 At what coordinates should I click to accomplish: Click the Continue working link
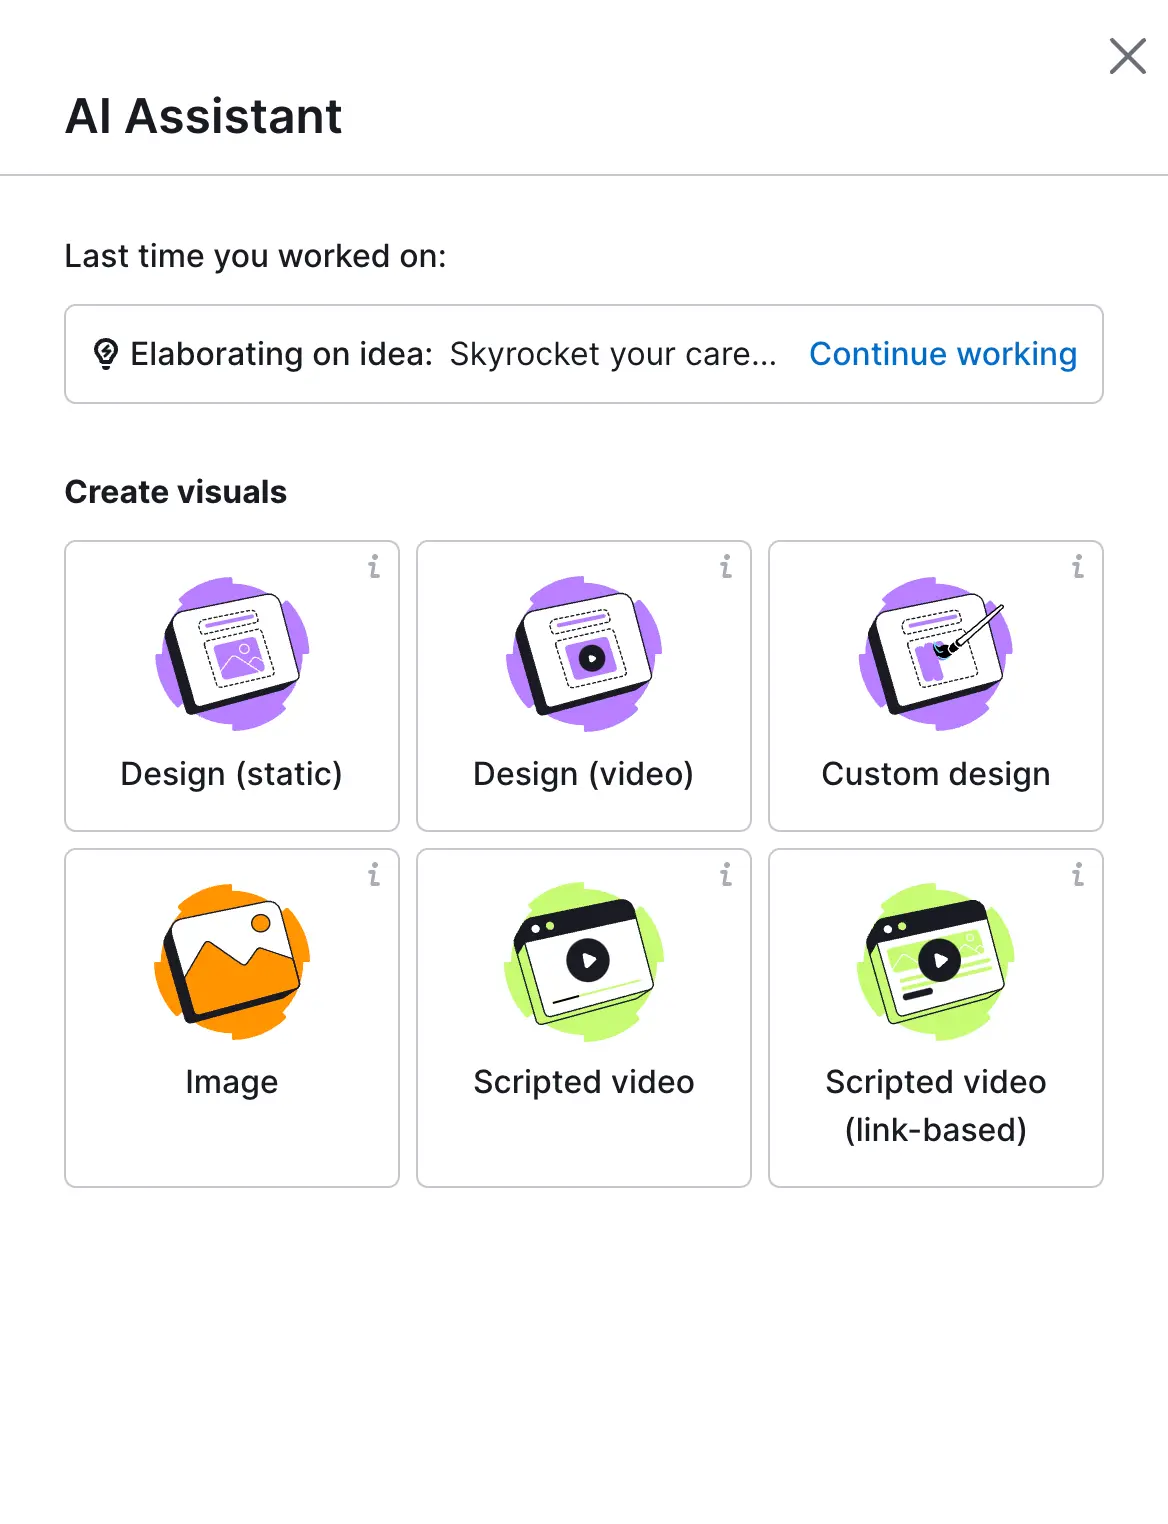[943, 354]
